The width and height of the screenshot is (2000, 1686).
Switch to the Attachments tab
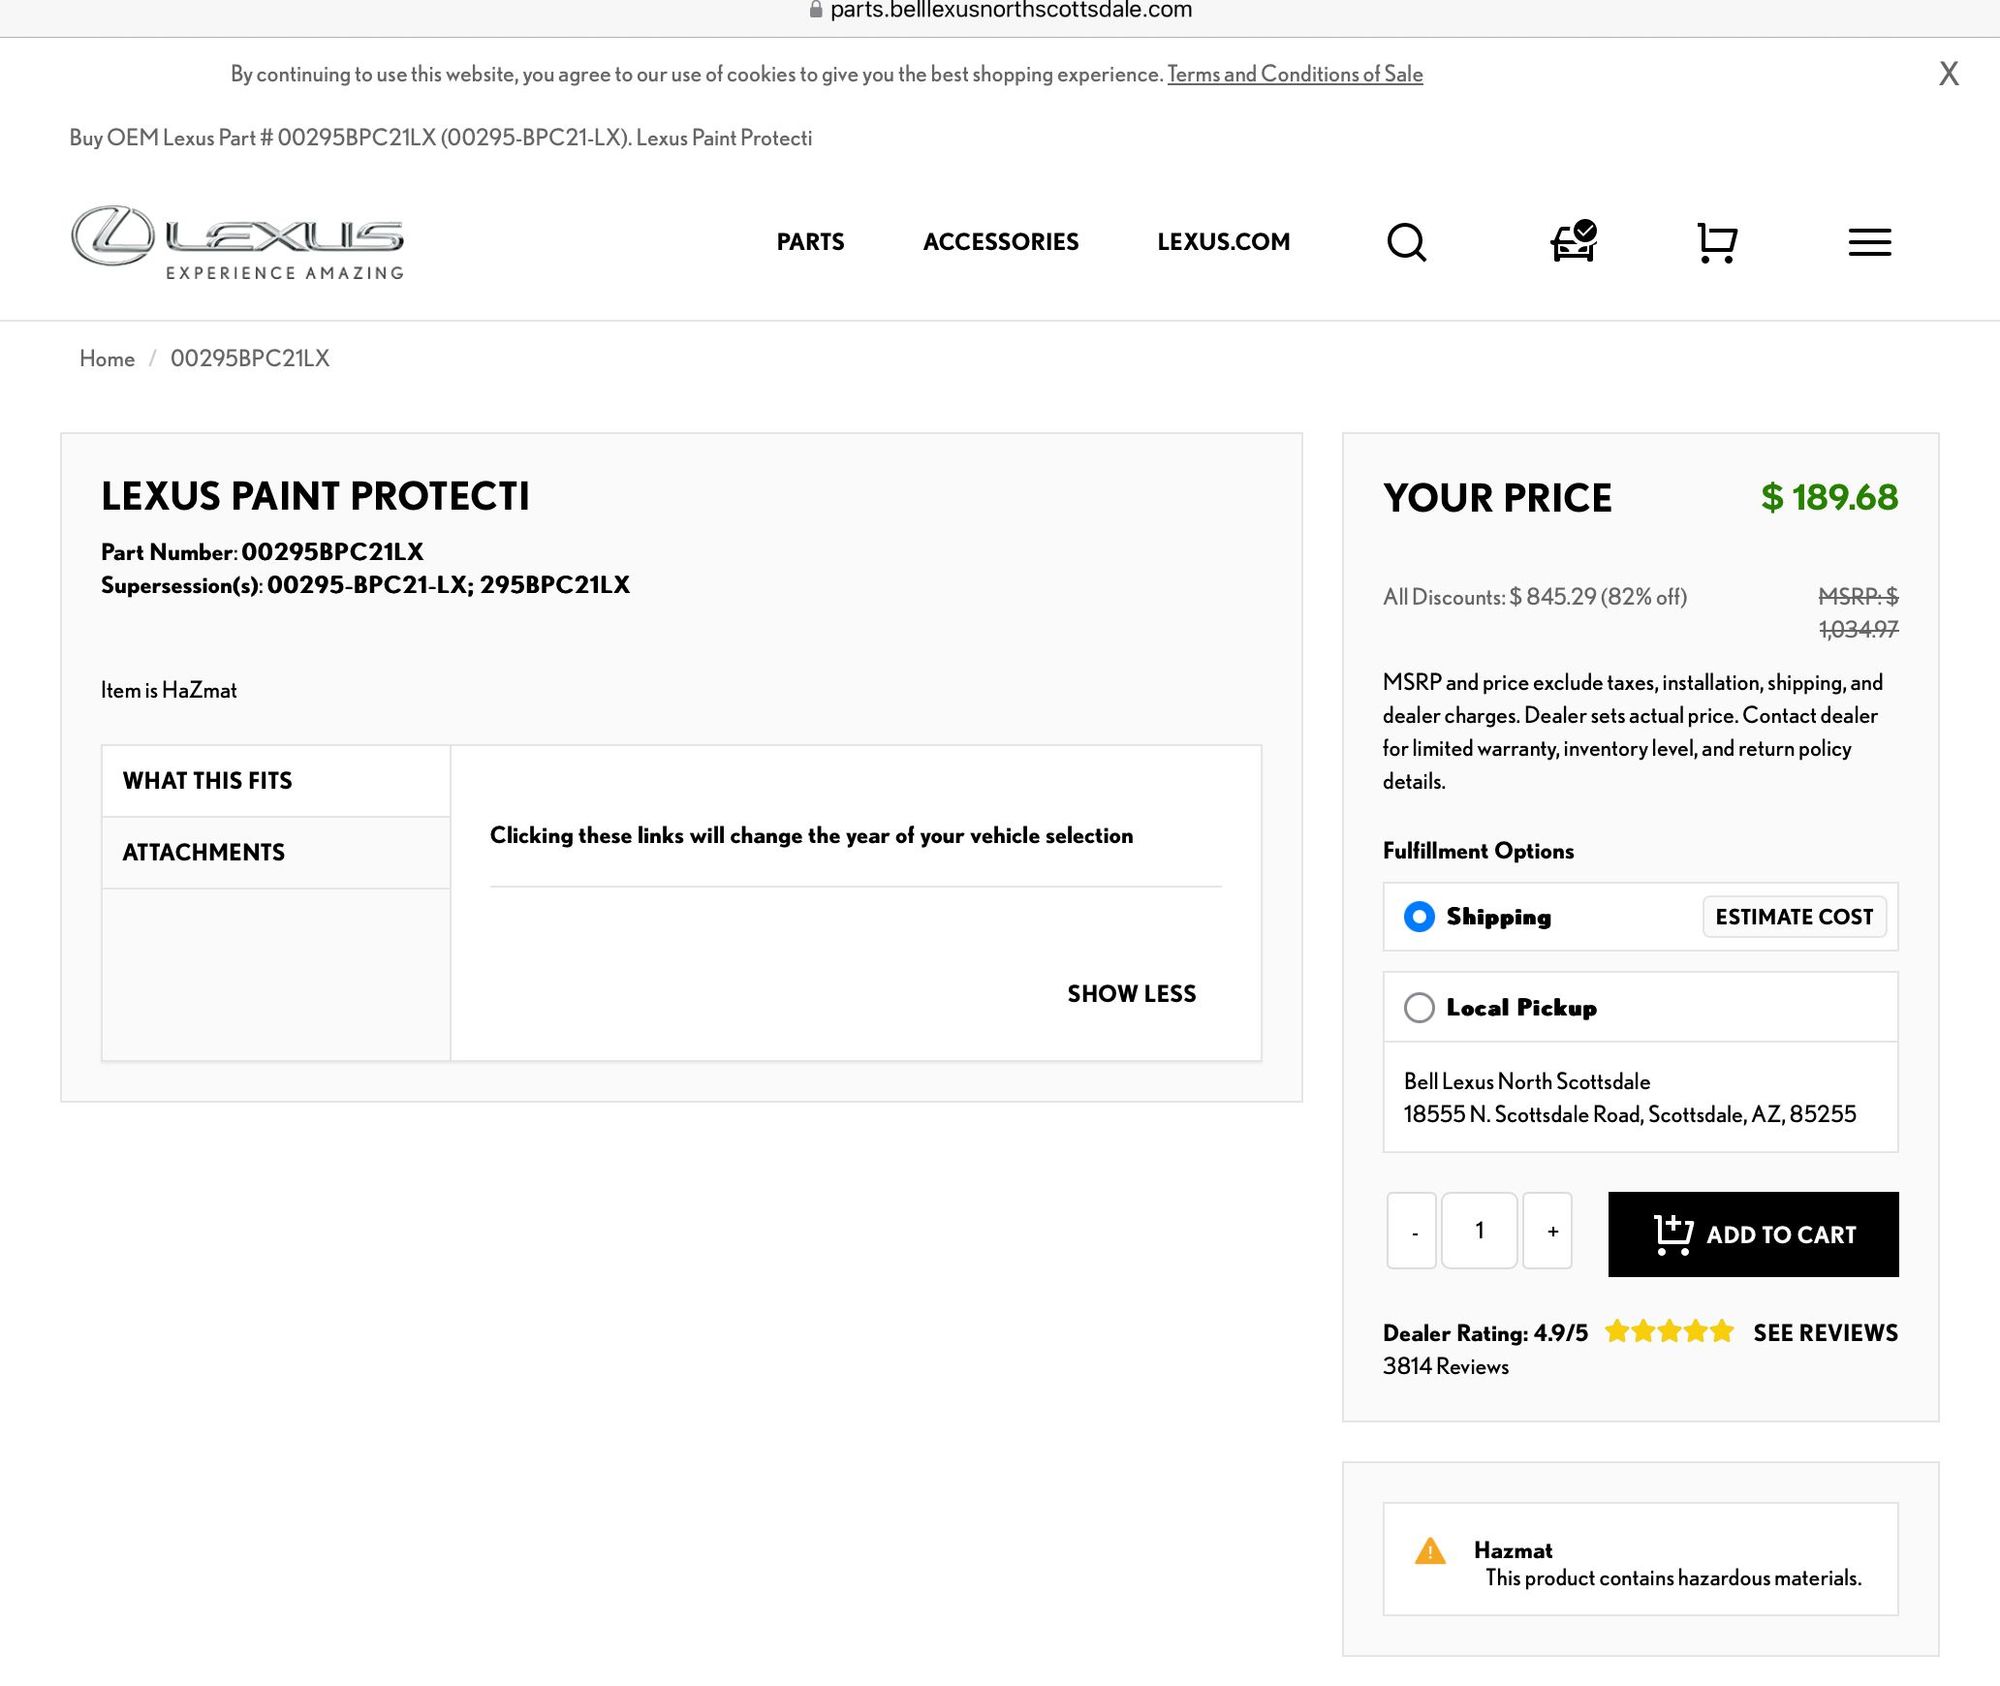(x=204, y=852)
